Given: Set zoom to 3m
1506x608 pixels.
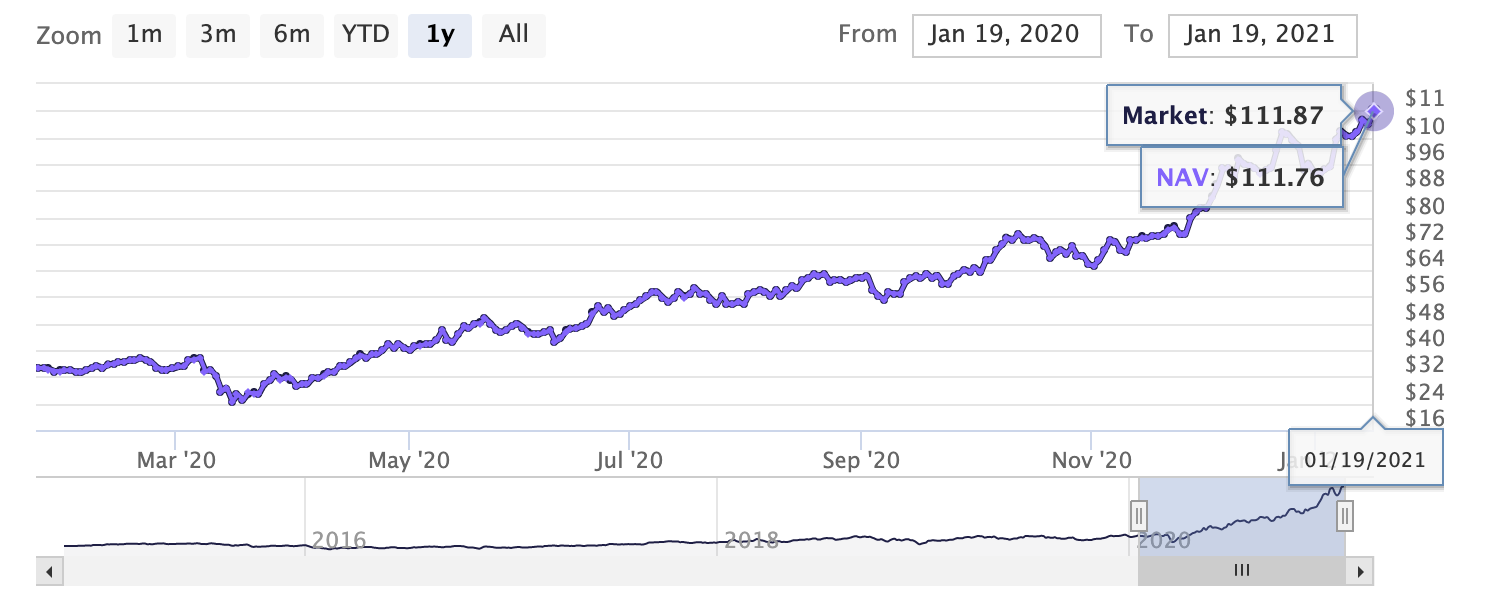Looking at the screenshot, I should [217, 35].
